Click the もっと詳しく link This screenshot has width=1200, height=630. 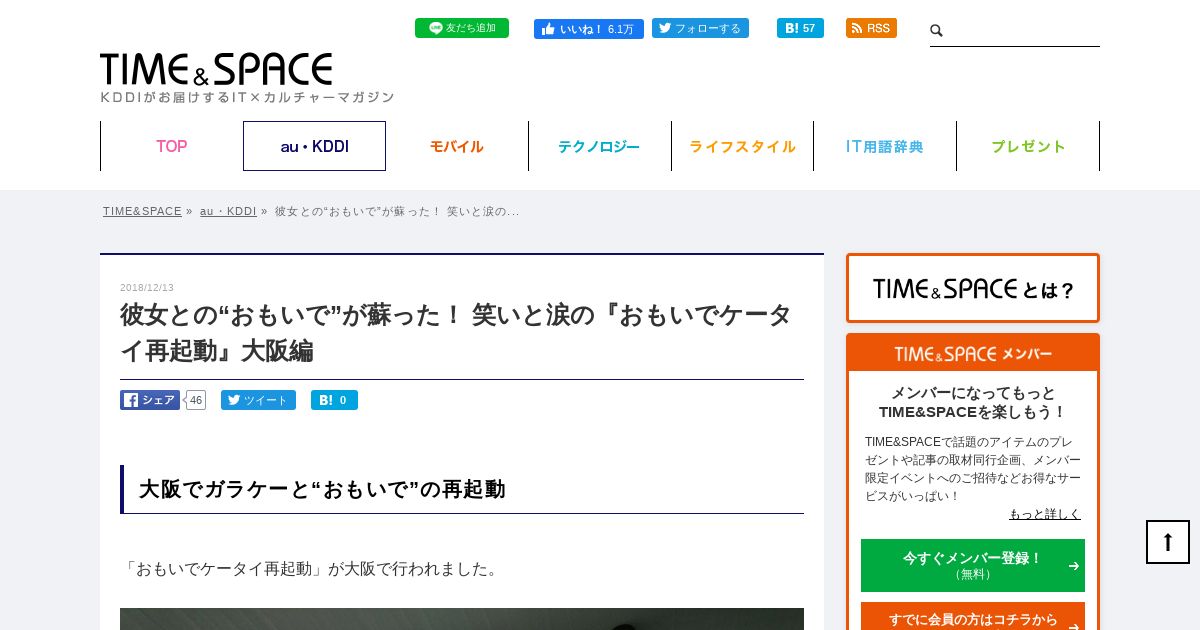[x=1045, y=514]
